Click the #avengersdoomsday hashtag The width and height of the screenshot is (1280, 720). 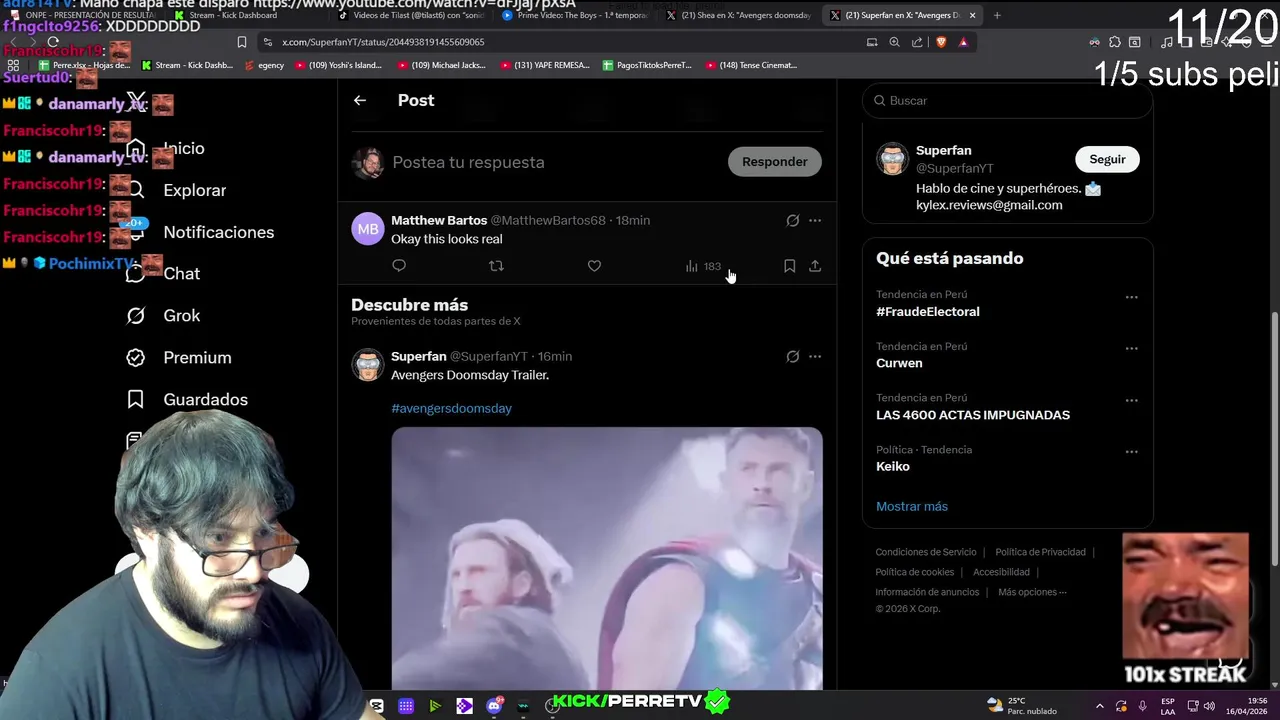pyautogui.click(x=451, y=408)
